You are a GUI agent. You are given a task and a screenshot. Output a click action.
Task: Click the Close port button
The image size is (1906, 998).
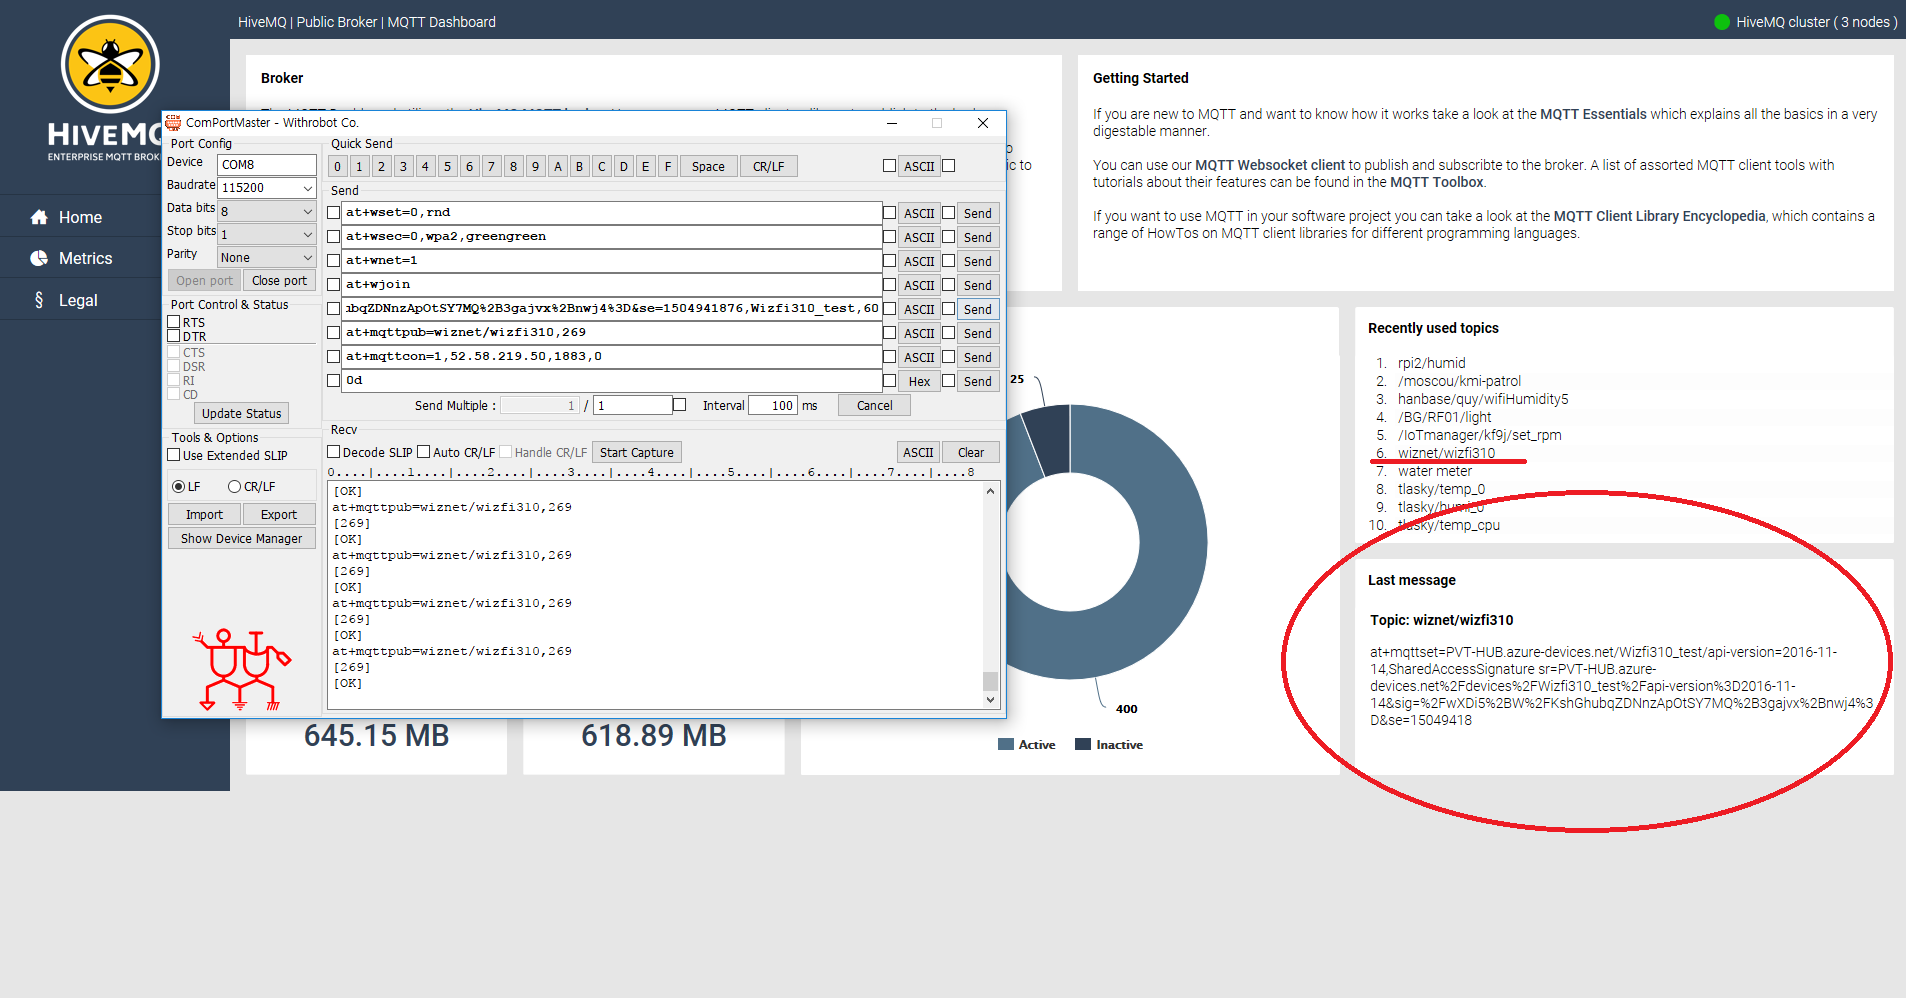(x=279, y=281)
